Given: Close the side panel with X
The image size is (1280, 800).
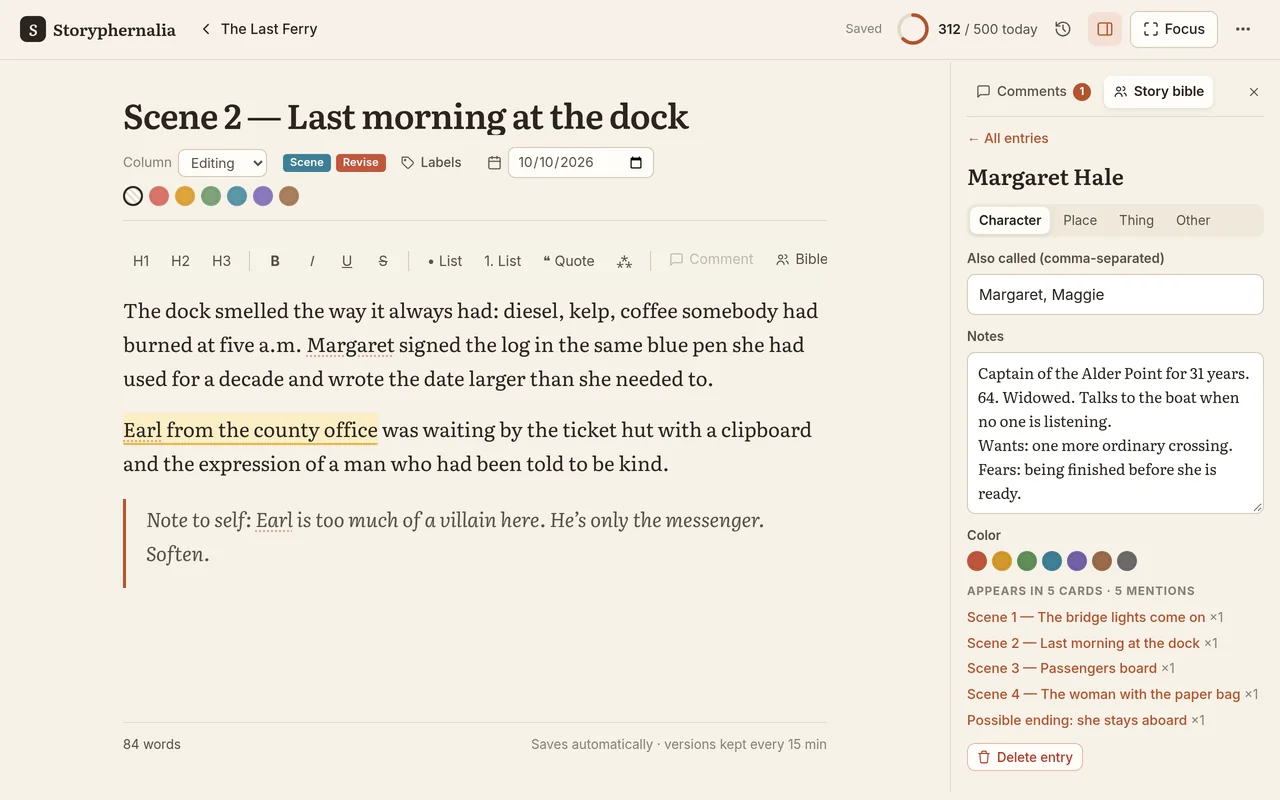Looking at the screenshot, I should (1254, 92).
